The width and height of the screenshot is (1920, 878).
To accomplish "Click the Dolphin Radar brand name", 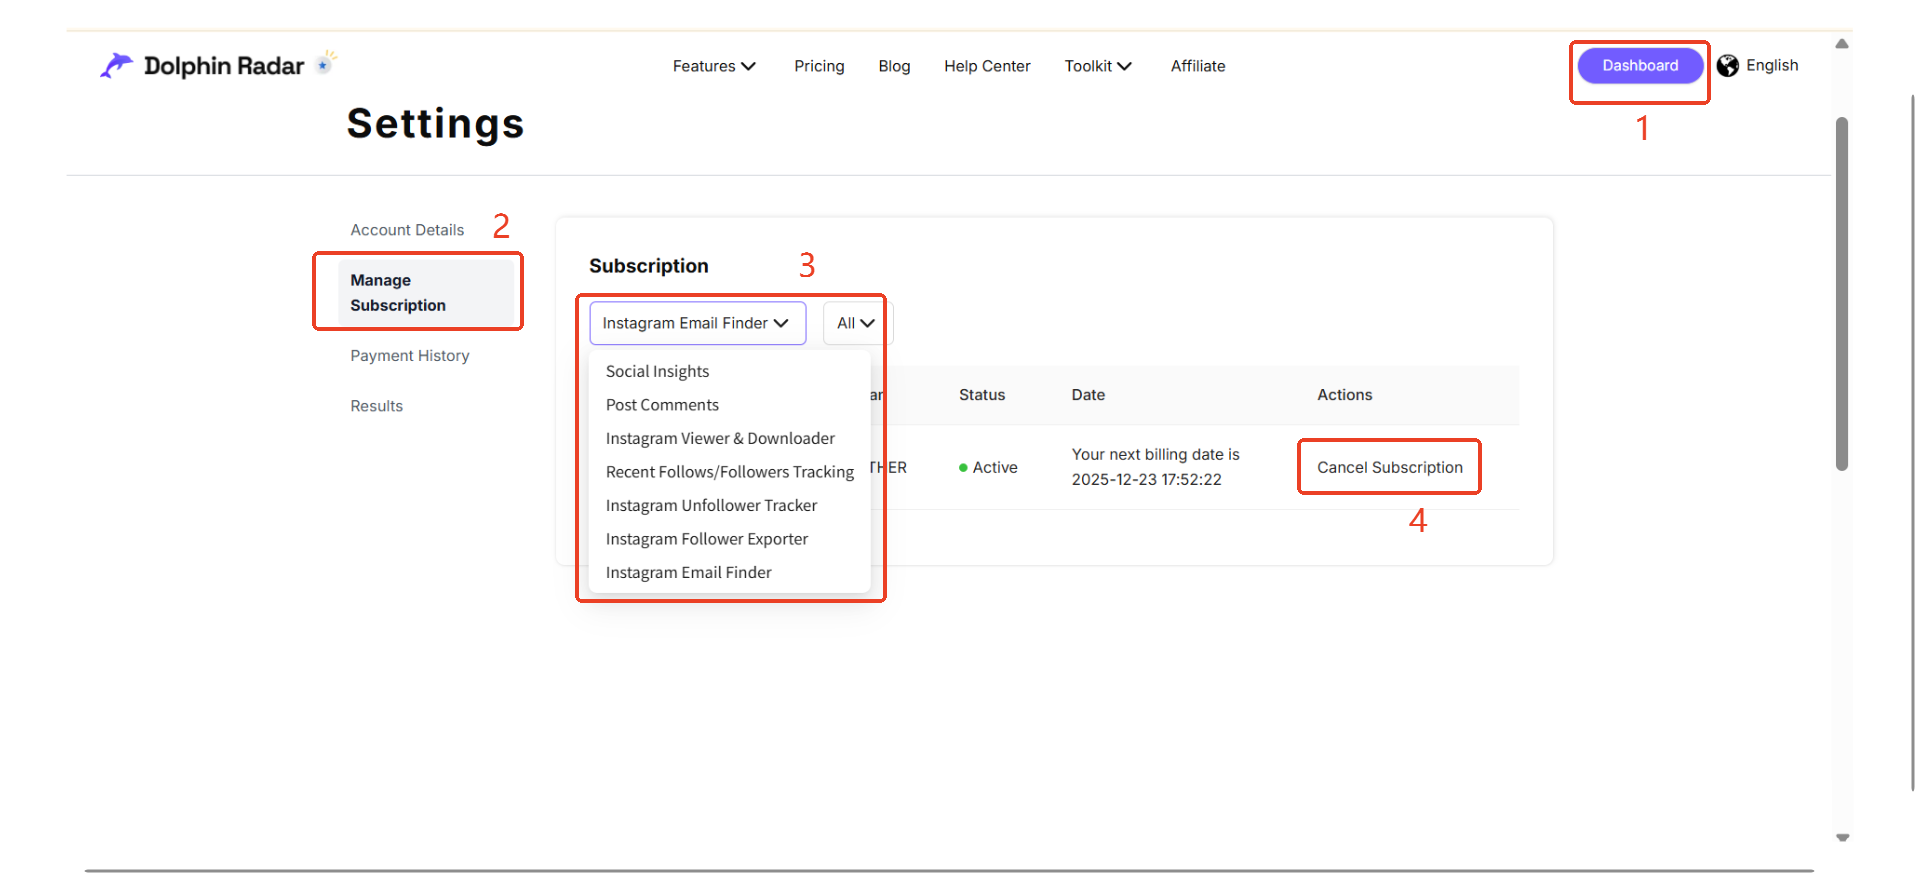I will 224,66.
